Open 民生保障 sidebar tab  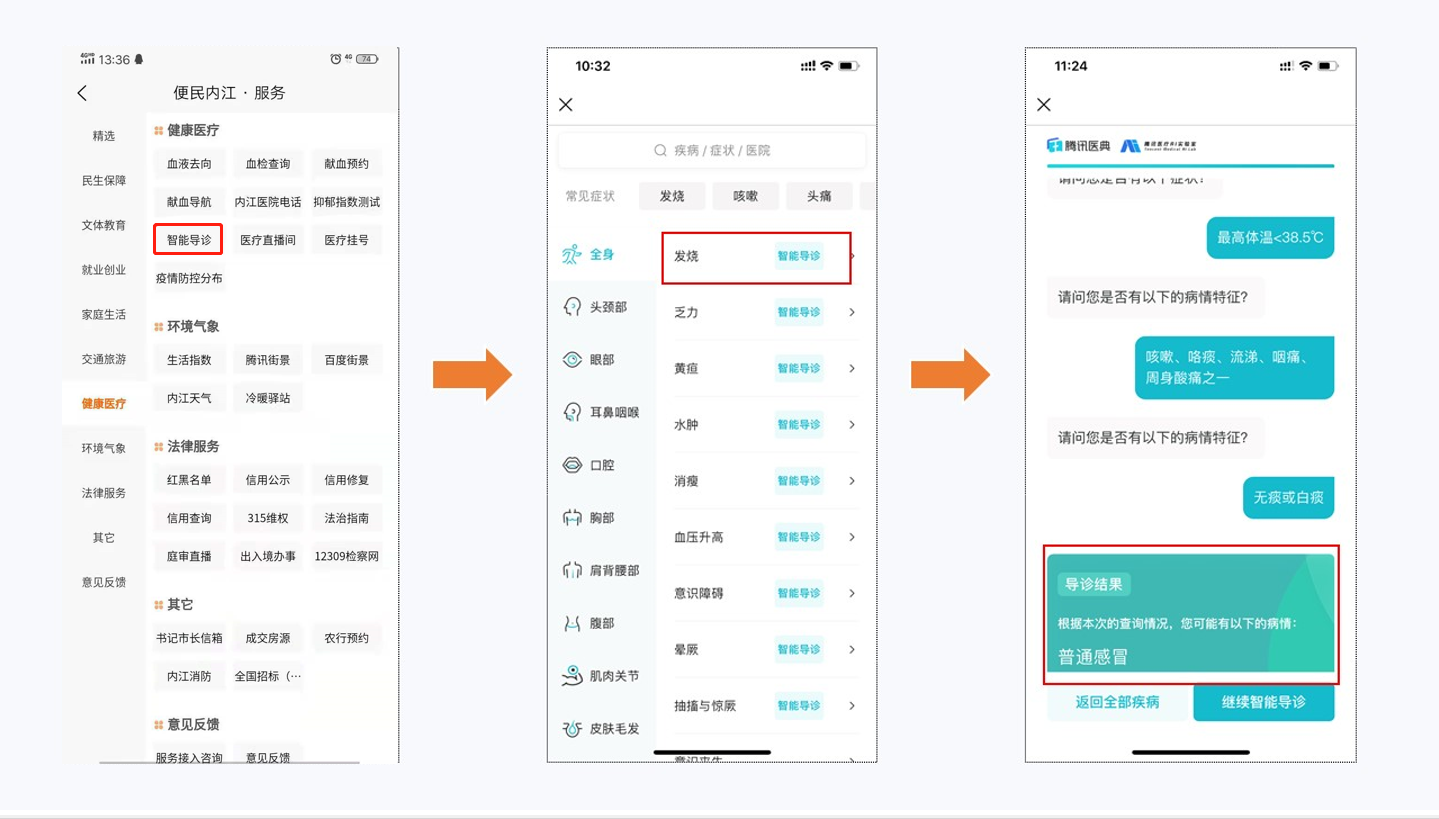(x=104, y=181)
